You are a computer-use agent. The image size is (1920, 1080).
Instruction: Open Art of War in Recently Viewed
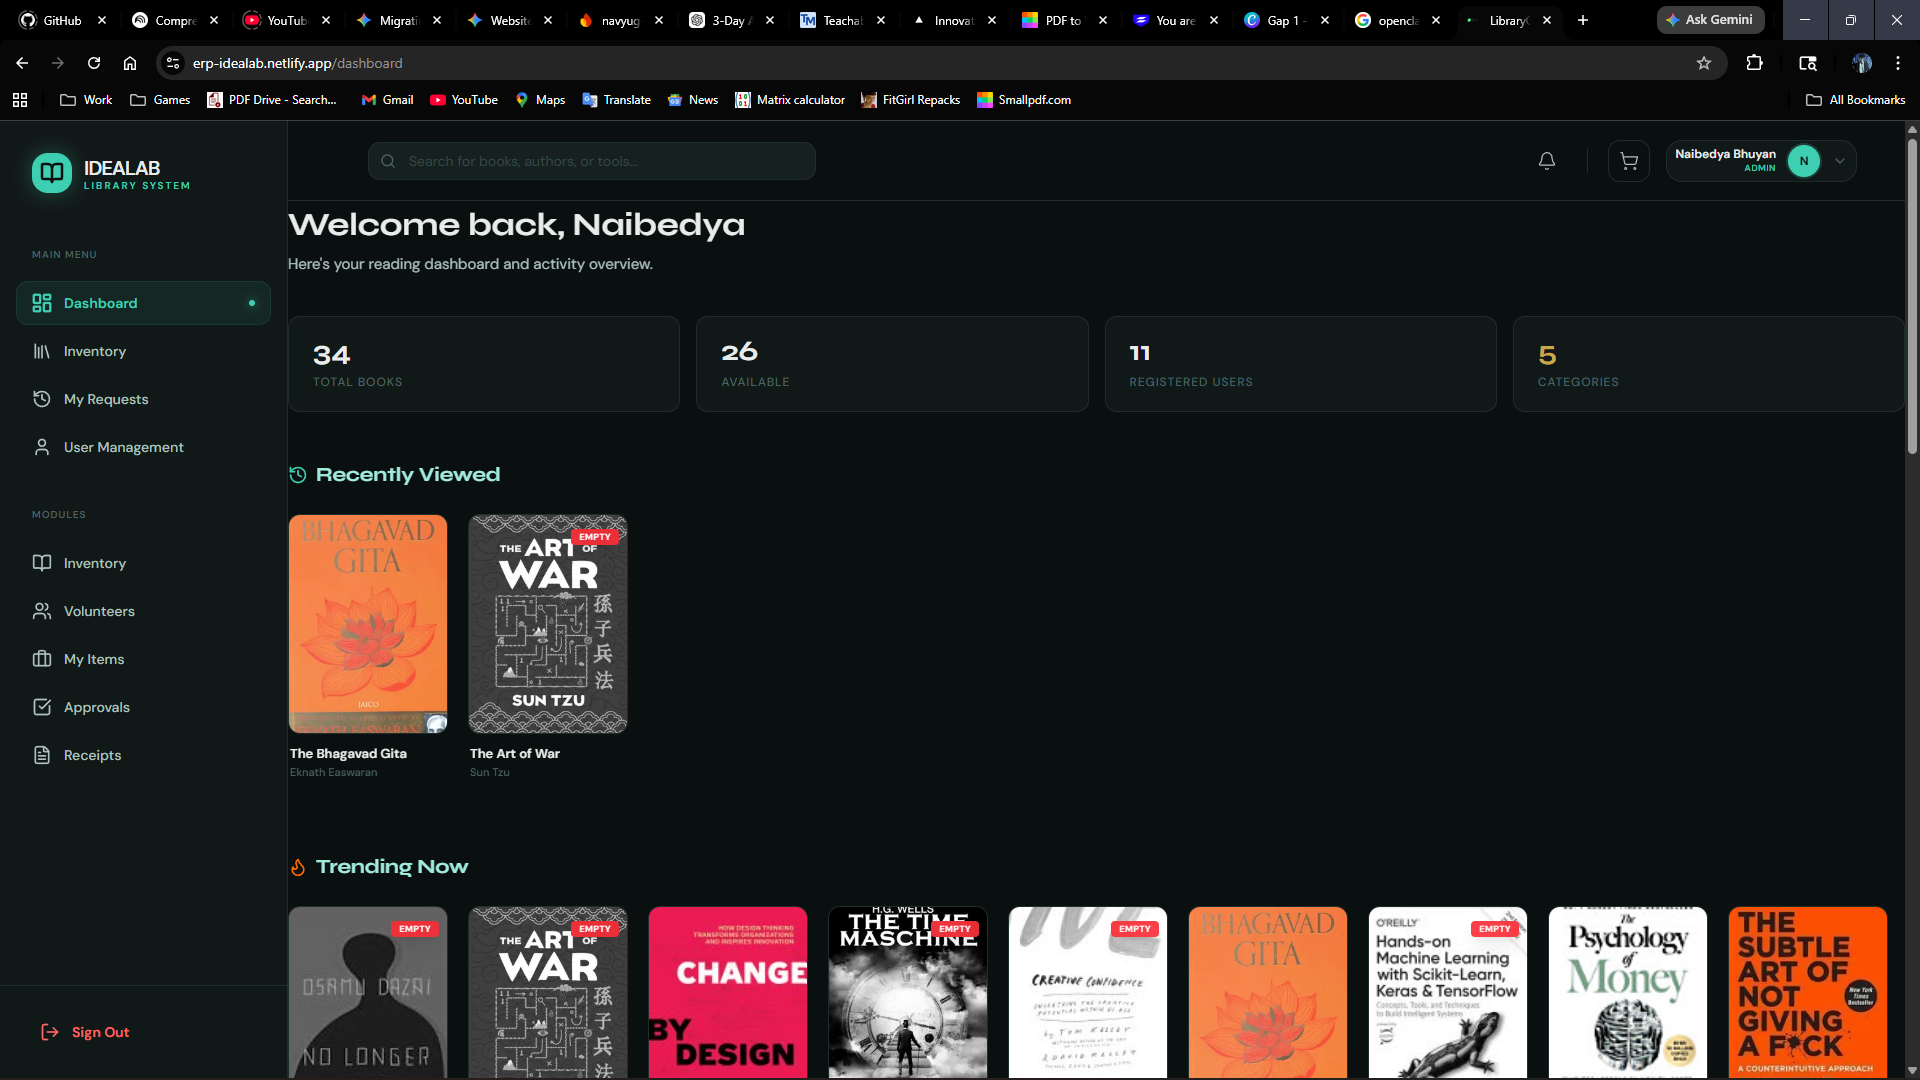(x=548, y=624)
